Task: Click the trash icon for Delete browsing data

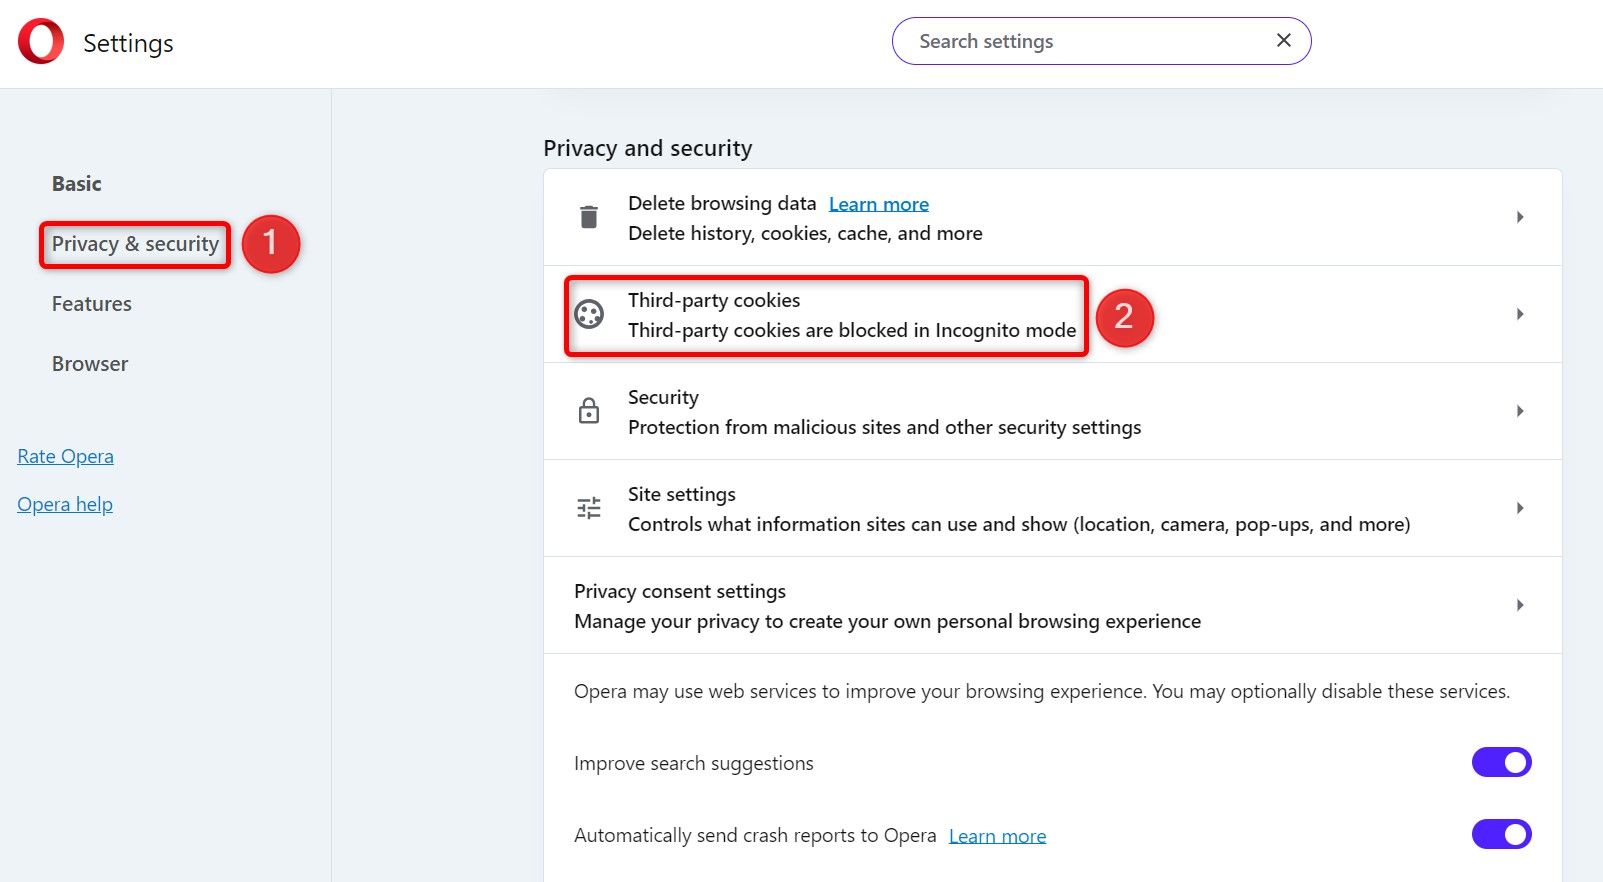Action: click(589, 217)
